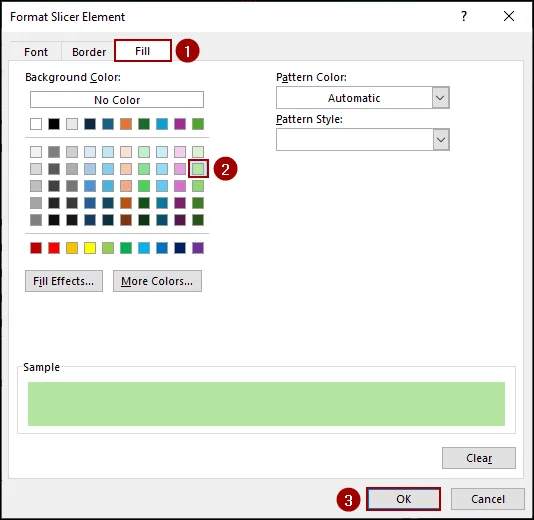Switch to the Font tab
The width and height of the screenshot is (534, 520).
pos(36,52)
